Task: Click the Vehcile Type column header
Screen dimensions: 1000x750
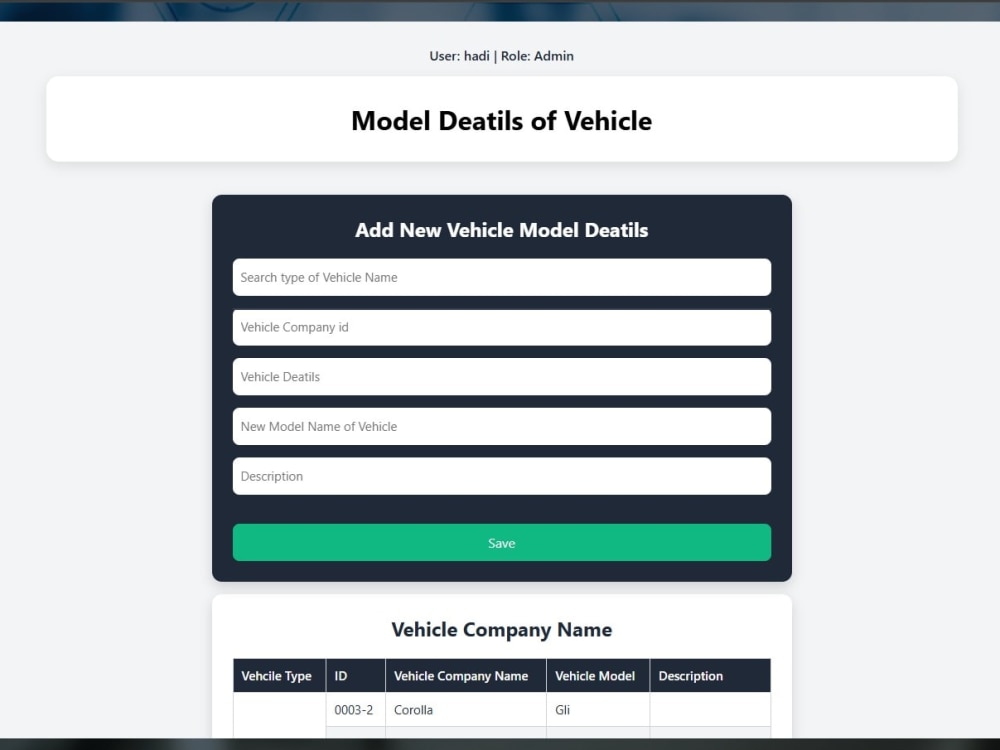Action: pyautogui.click(x=279, y=676)
